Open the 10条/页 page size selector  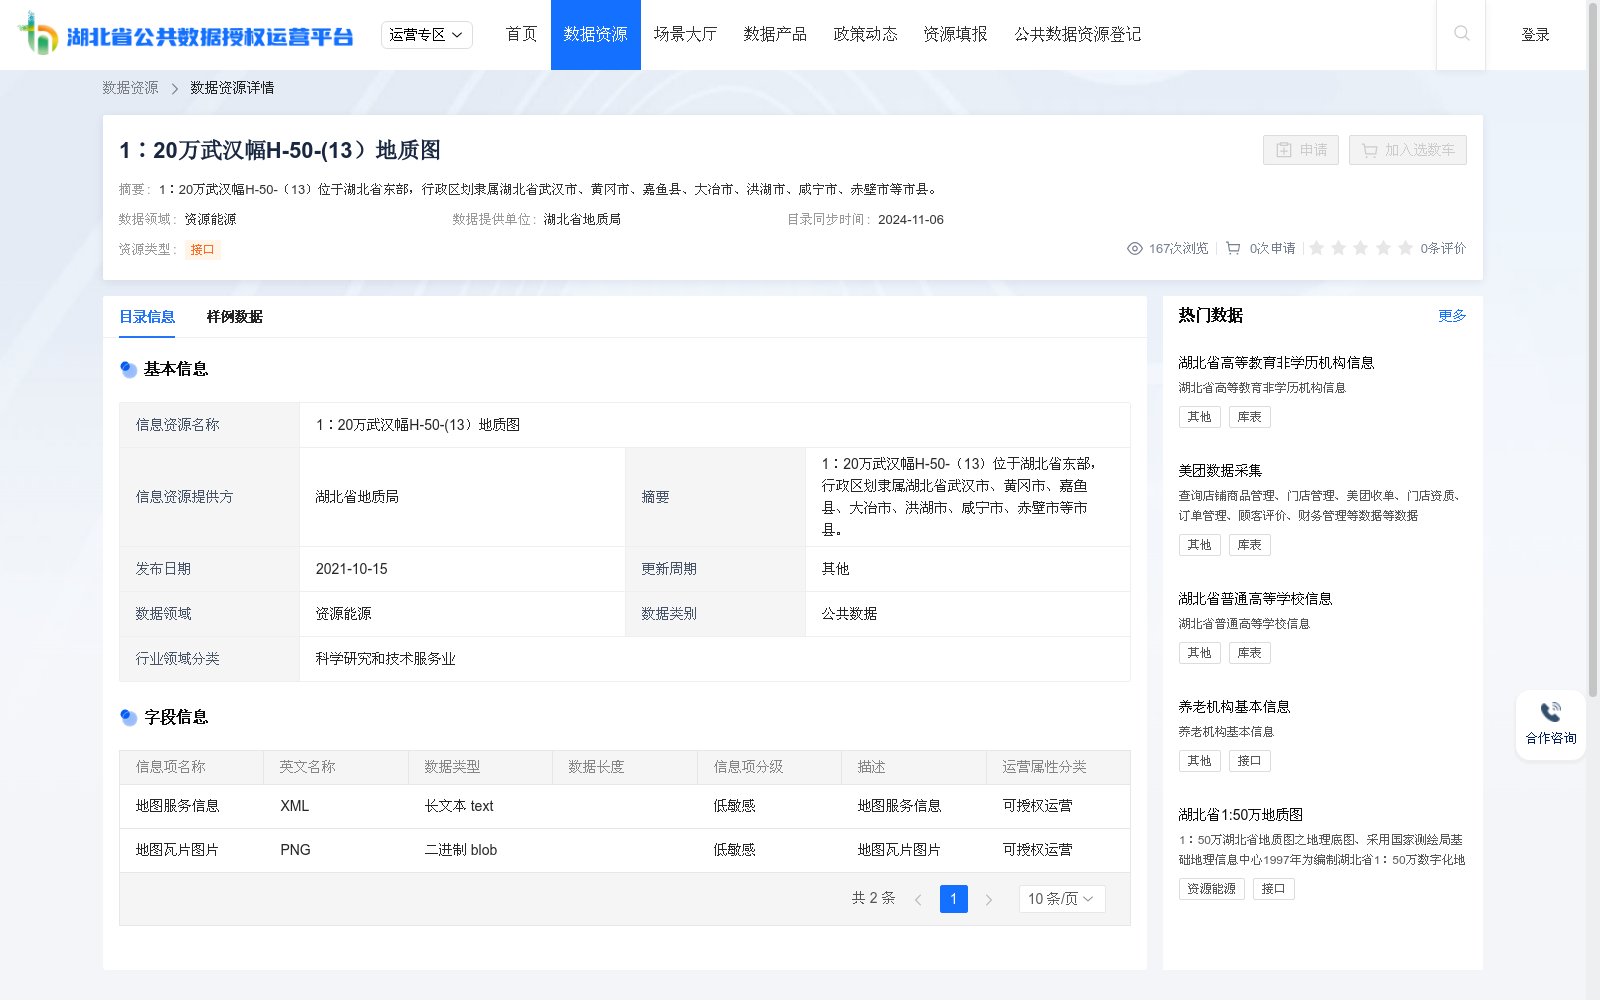point(1060,899)
